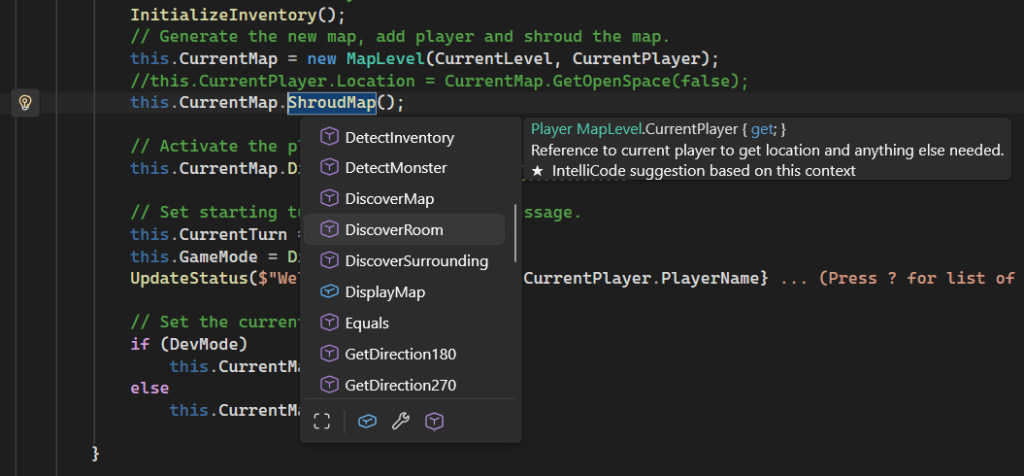Click the closing curly brace
The image size is (1024, 476).
pyautogui.click(x=95, y=453)
